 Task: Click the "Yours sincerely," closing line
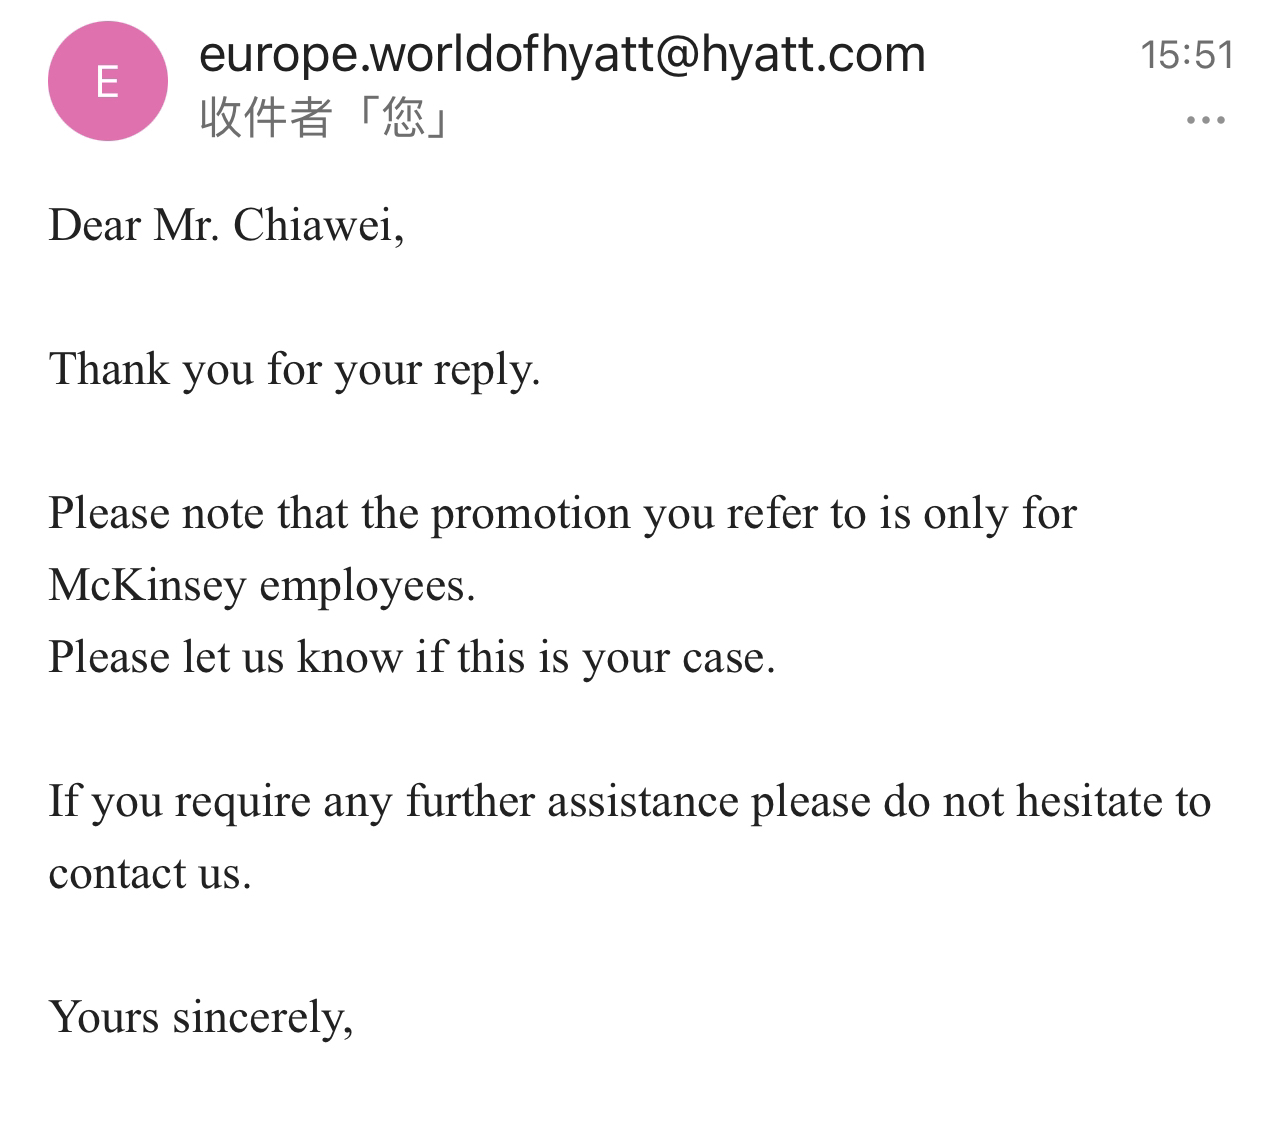click(201, 1018)
